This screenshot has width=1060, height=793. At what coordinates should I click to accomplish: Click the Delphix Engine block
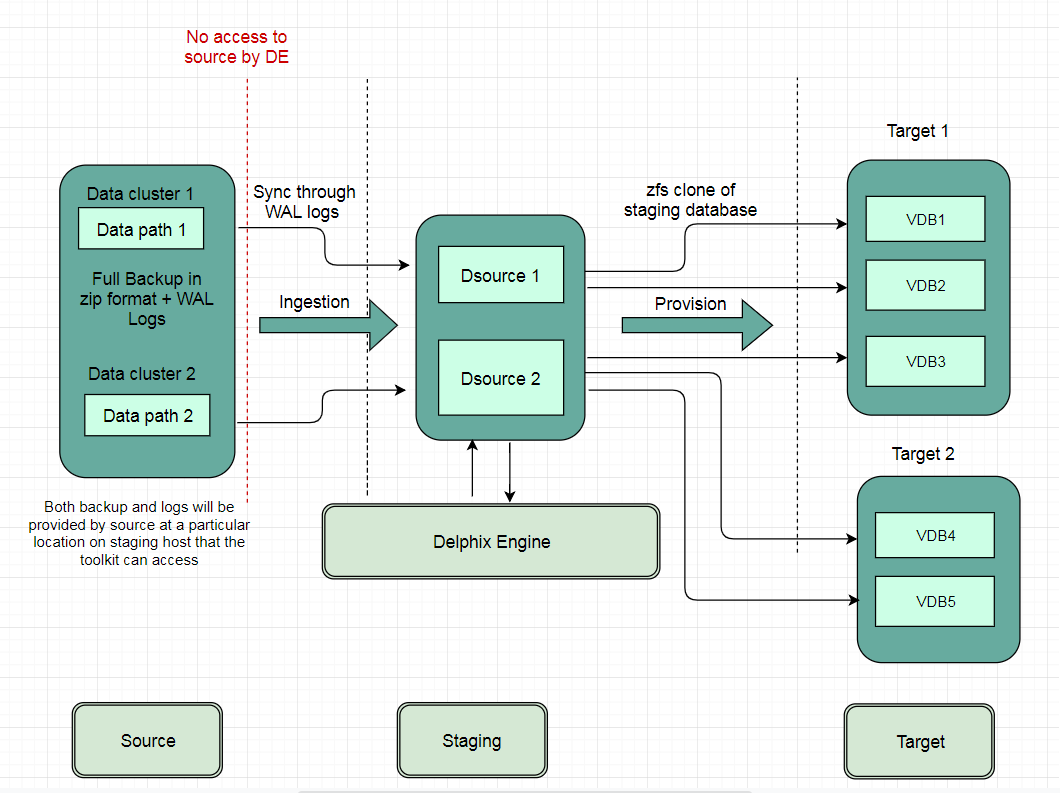491,542
